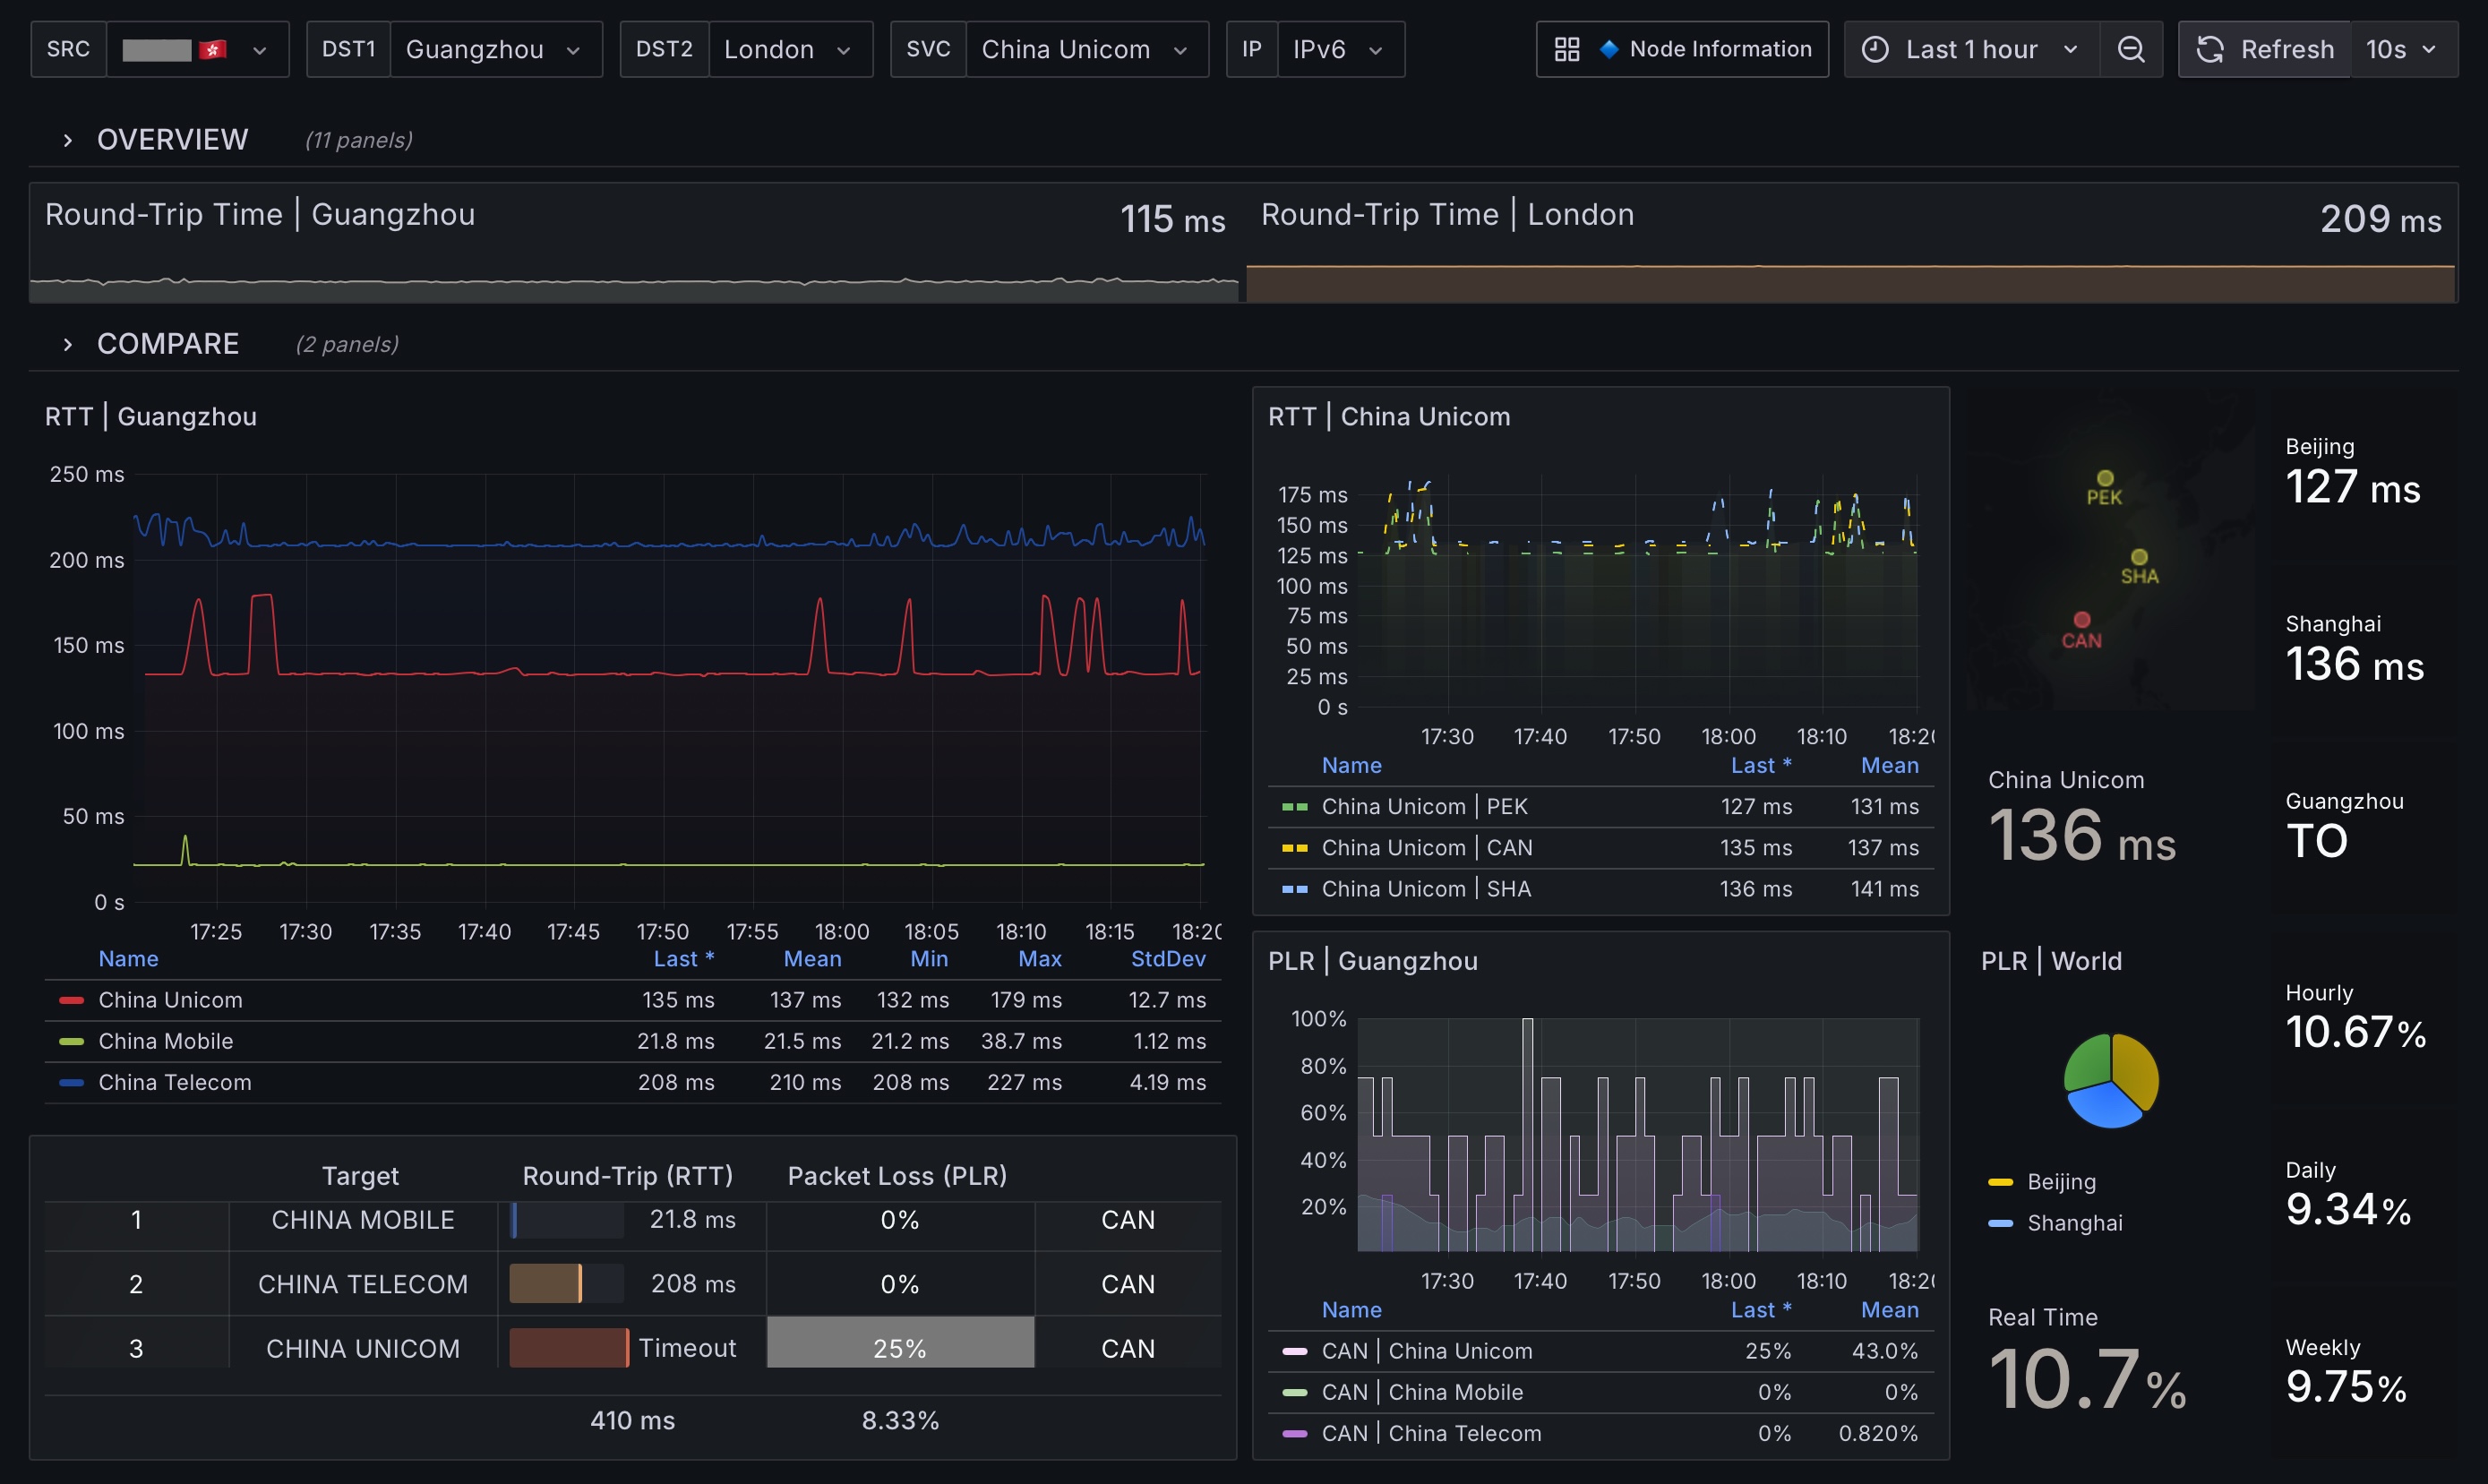Sort RTT legend by StdDev column

click(x=1167, y=959)
